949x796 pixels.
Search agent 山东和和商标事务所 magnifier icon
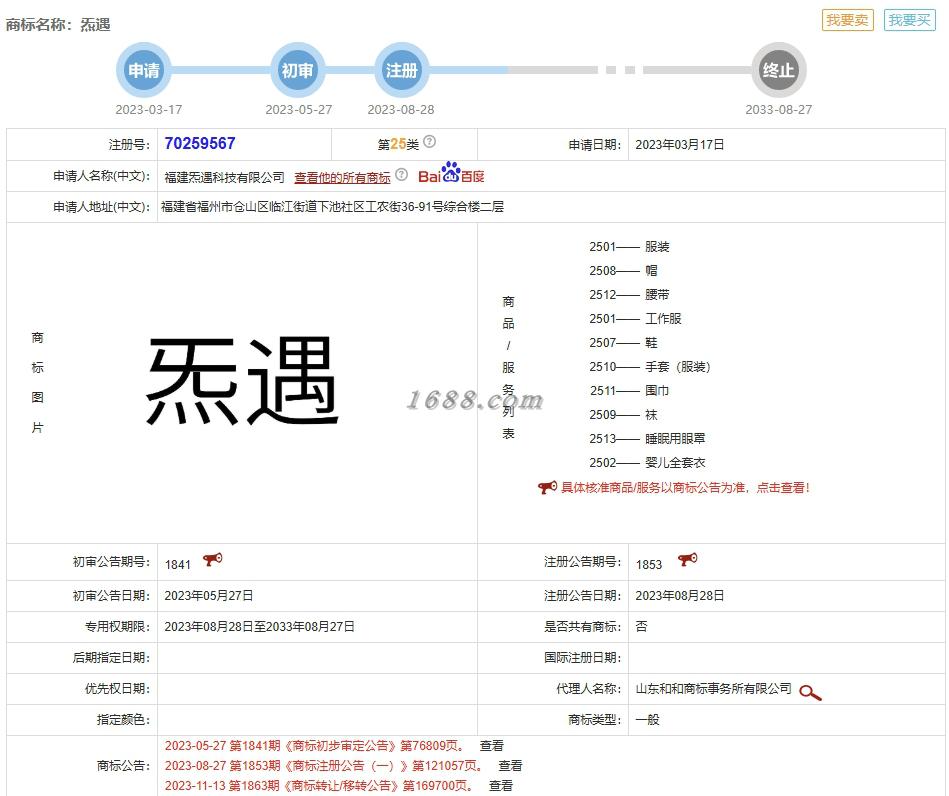click(x=810, y=692)
